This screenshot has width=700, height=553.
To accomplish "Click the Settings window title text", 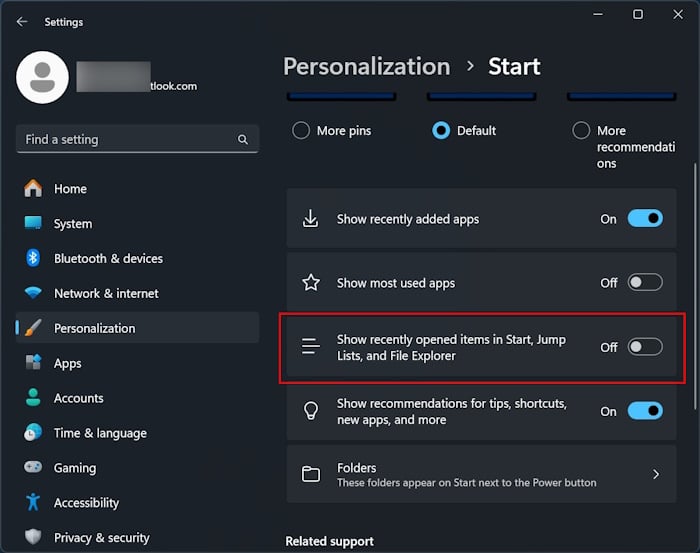I will click(63, 22).
